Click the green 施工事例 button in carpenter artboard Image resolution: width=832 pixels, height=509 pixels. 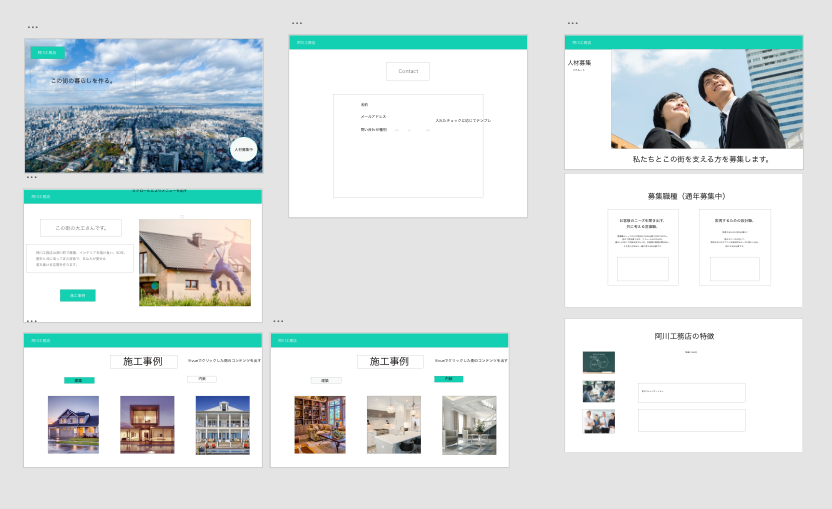coord(77,295)
